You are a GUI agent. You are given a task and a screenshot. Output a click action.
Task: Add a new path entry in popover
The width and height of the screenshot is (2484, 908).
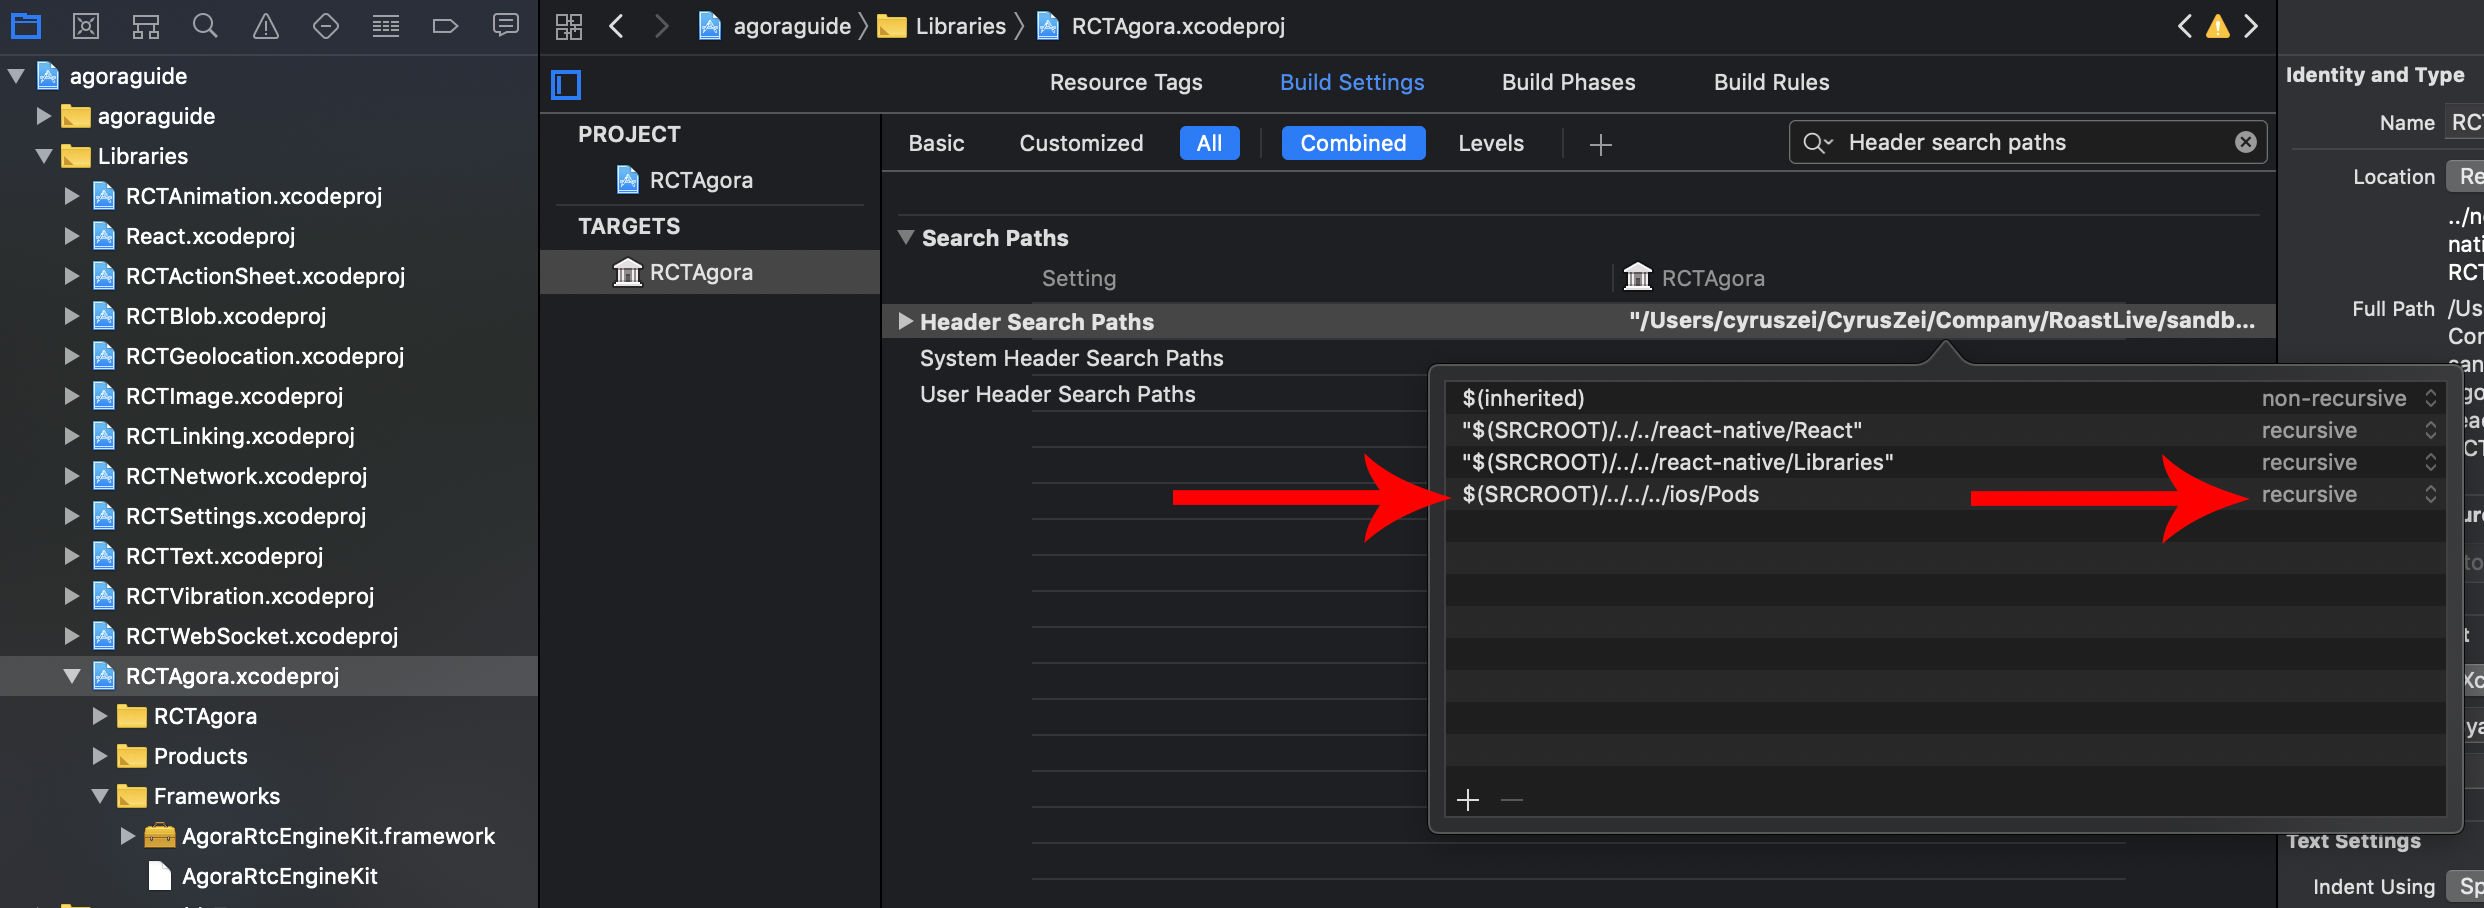click(x=1468, y=800)
